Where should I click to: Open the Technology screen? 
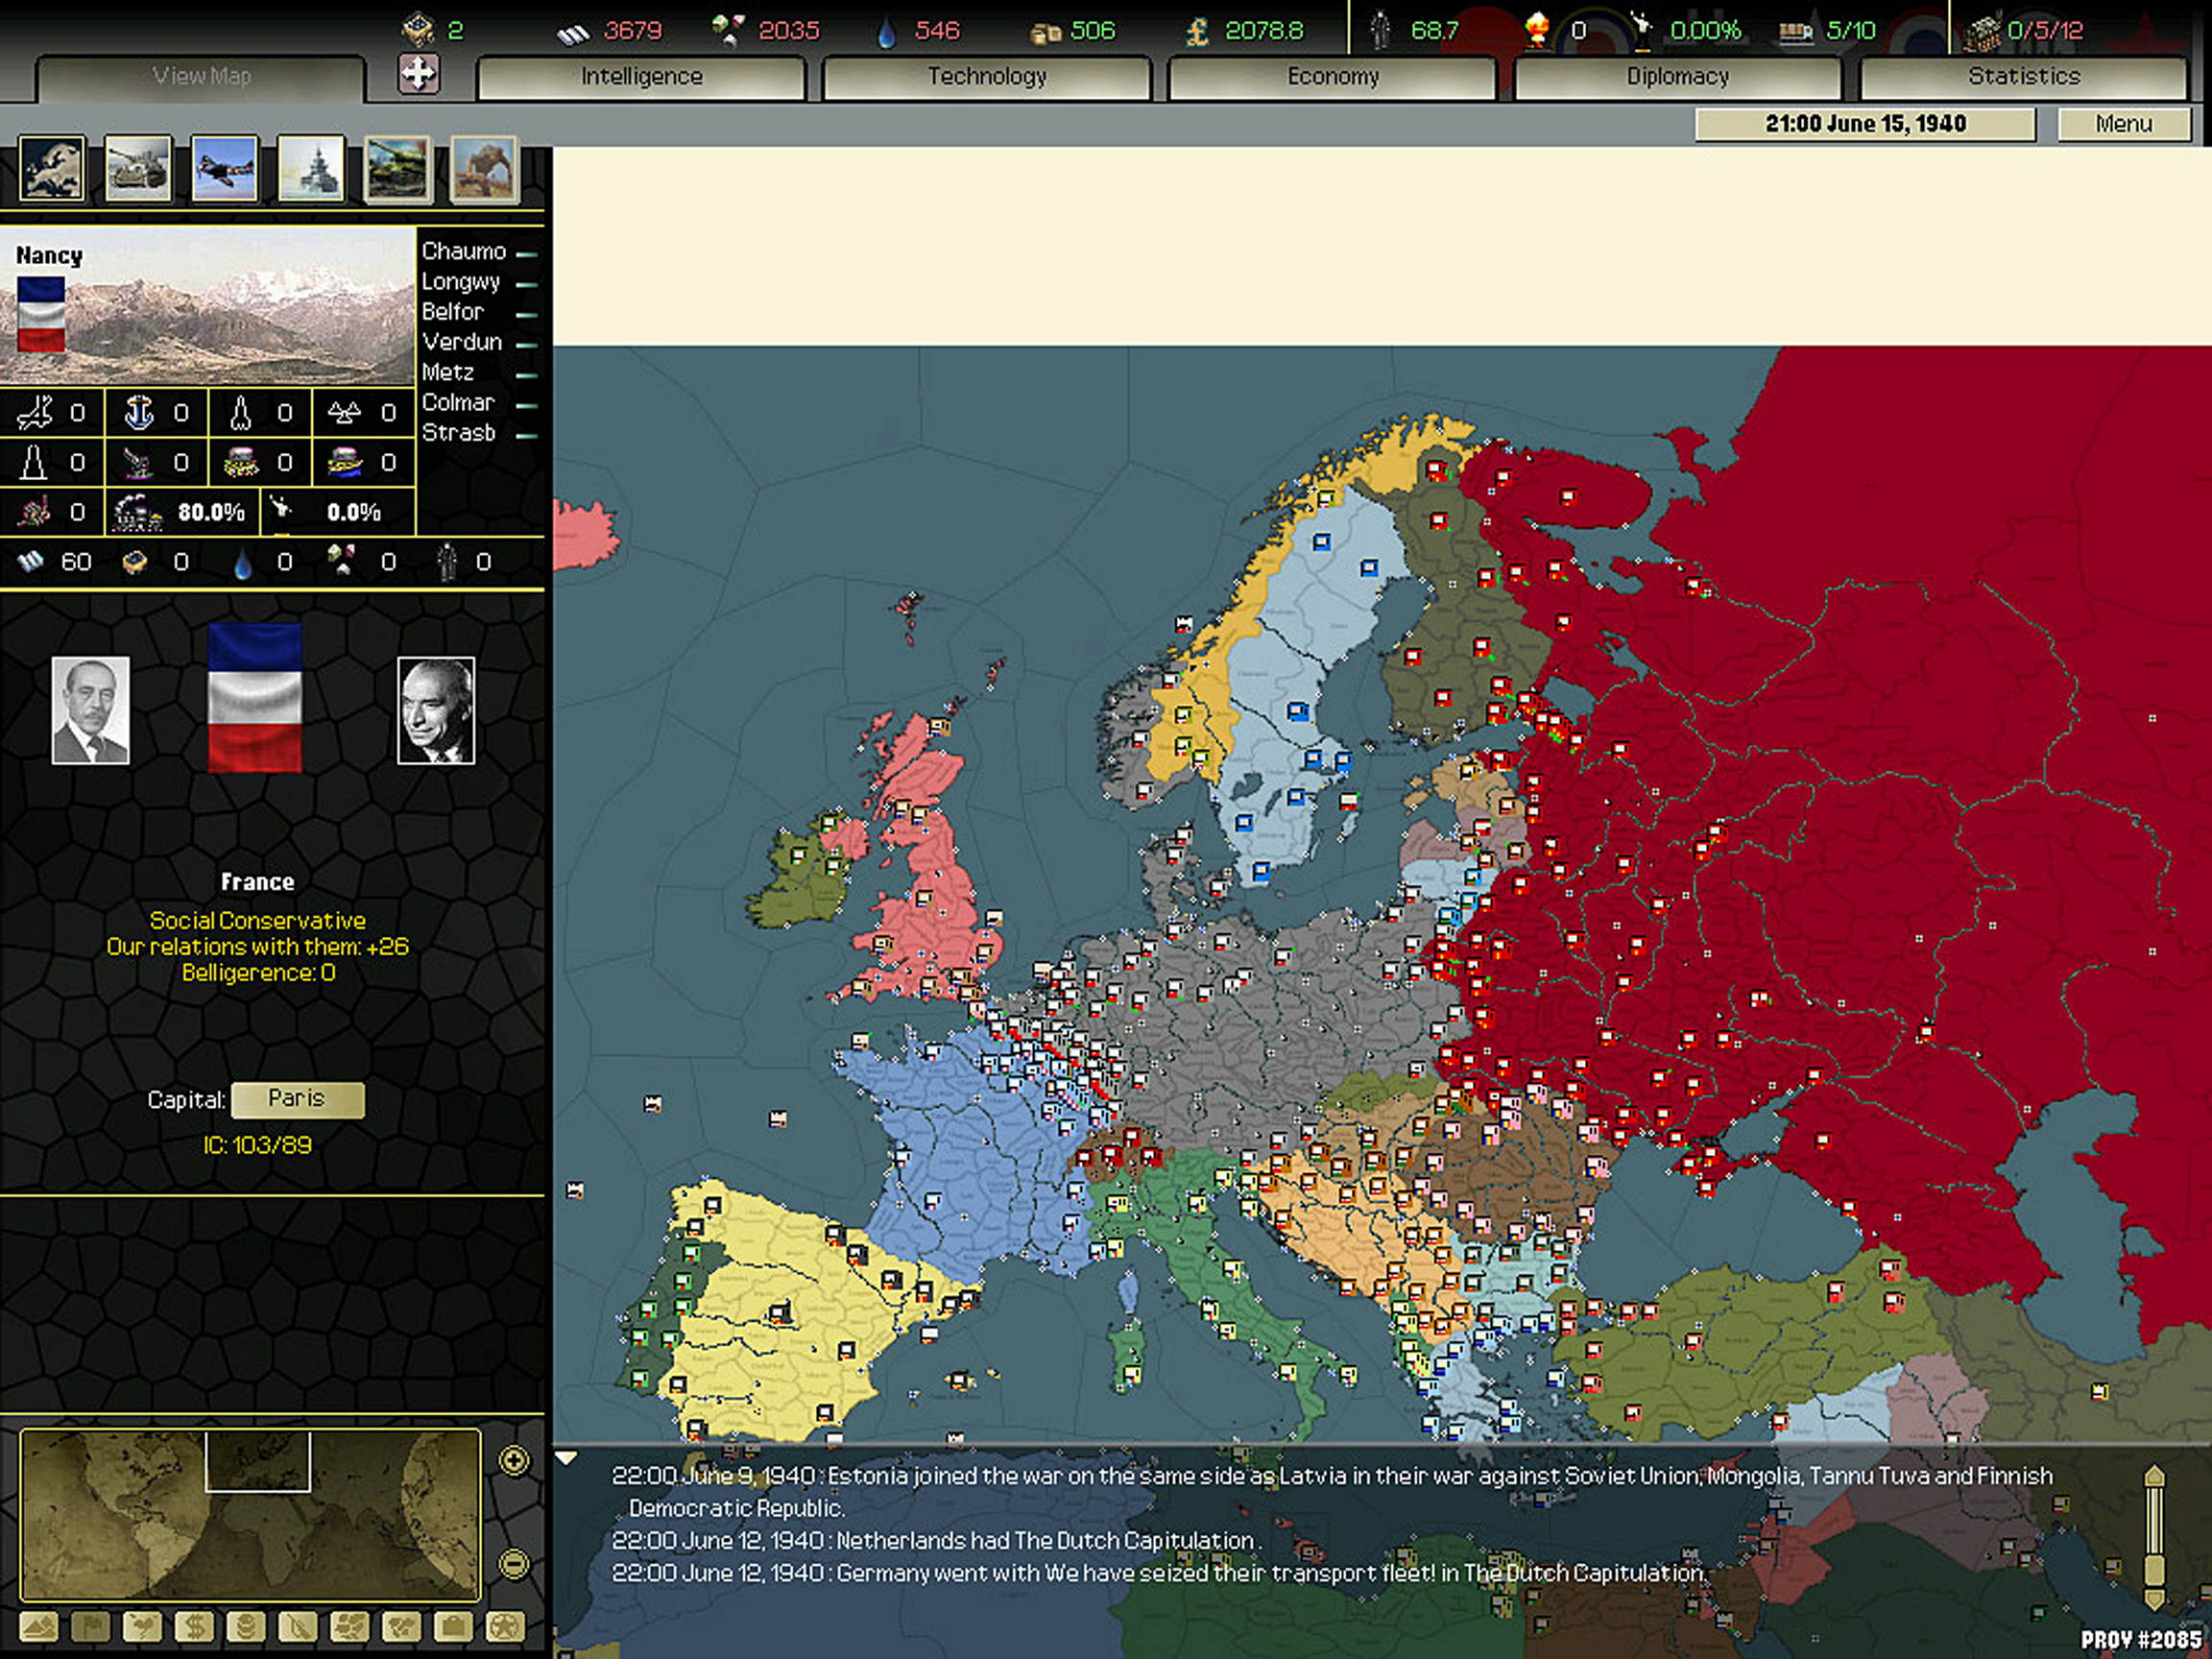987,76
